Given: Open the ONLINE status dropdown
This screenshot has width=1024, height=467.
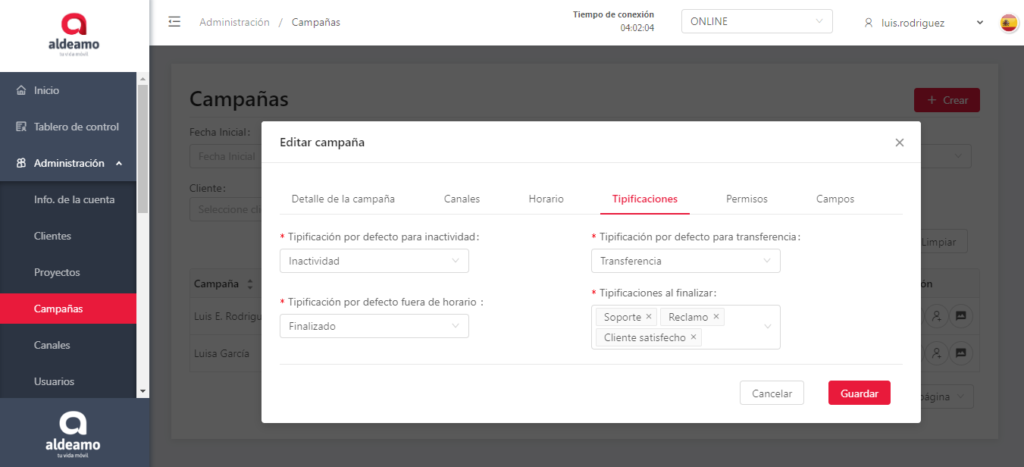Looking at the screenshot, I should (756, 22).
